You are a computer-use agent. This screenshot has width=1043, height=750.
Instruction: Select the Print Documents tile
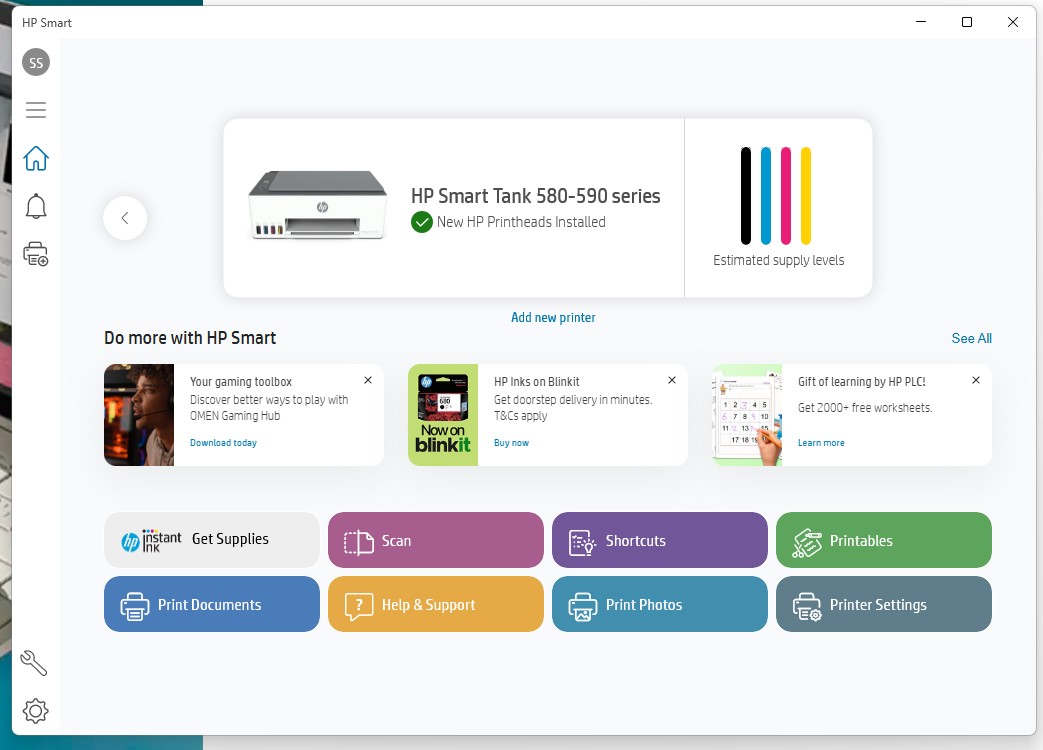(212, 604)
